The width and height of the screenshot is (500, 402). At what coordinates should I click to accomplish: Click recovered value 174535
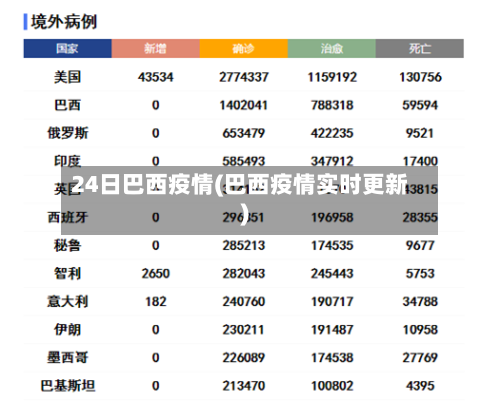[x=332, y=246]
